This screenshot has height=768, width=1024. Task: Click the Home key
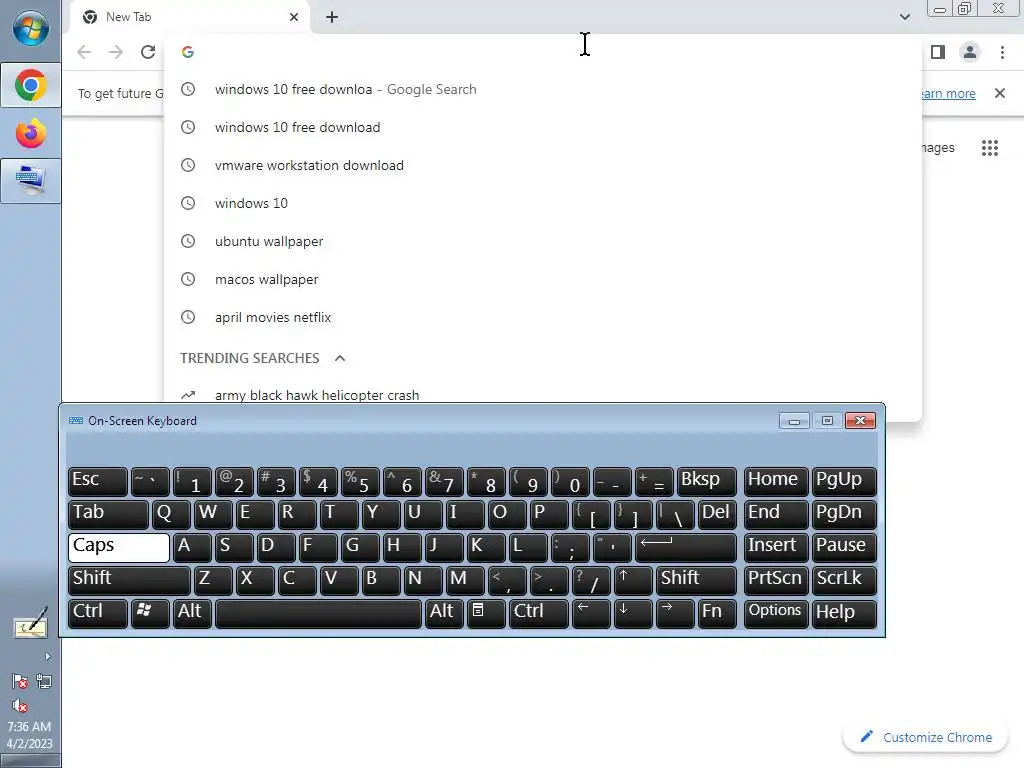[x=776, y=481]
